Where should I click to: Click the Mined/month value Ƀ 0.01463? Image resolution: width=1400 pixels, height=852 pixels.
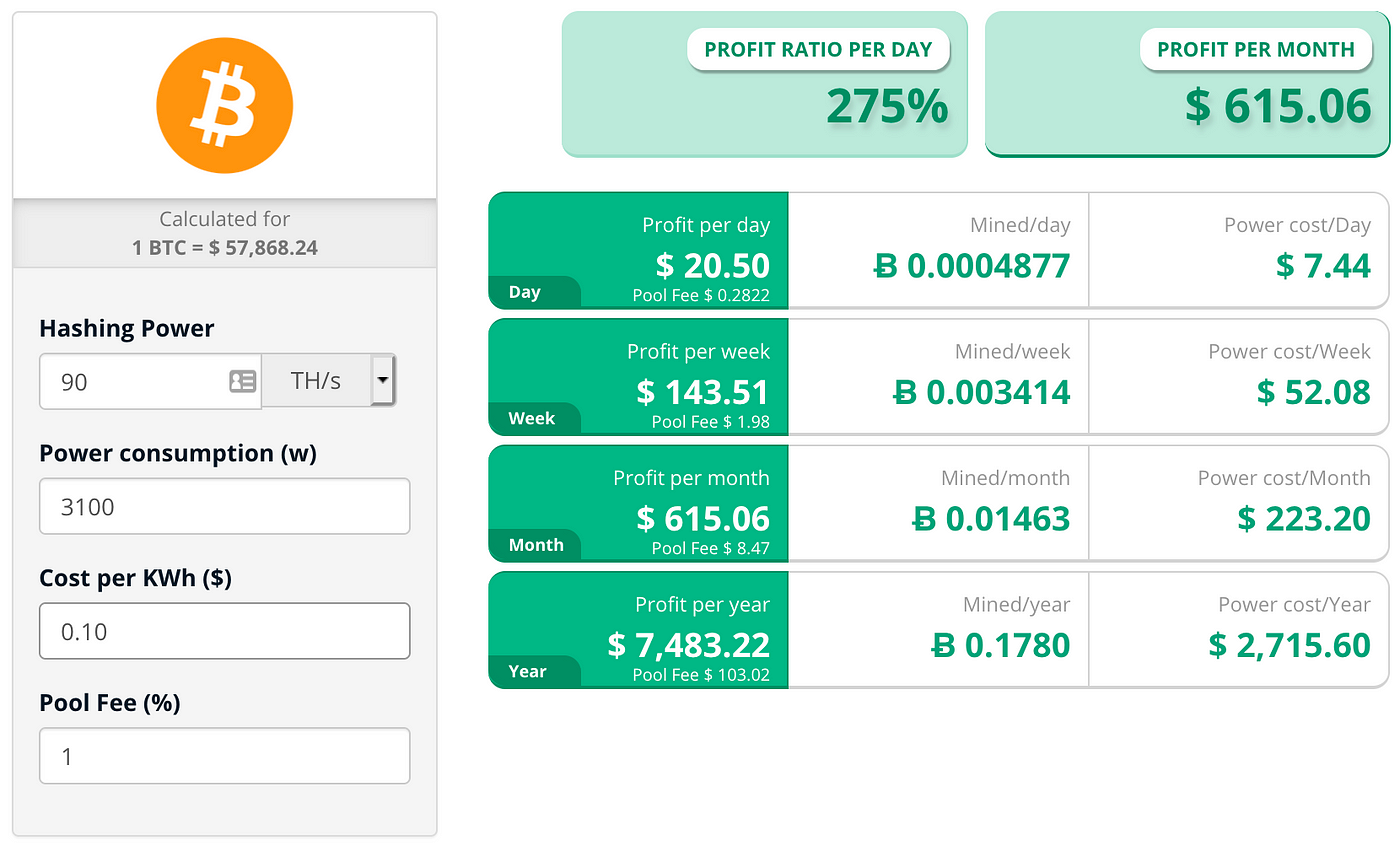991,518
